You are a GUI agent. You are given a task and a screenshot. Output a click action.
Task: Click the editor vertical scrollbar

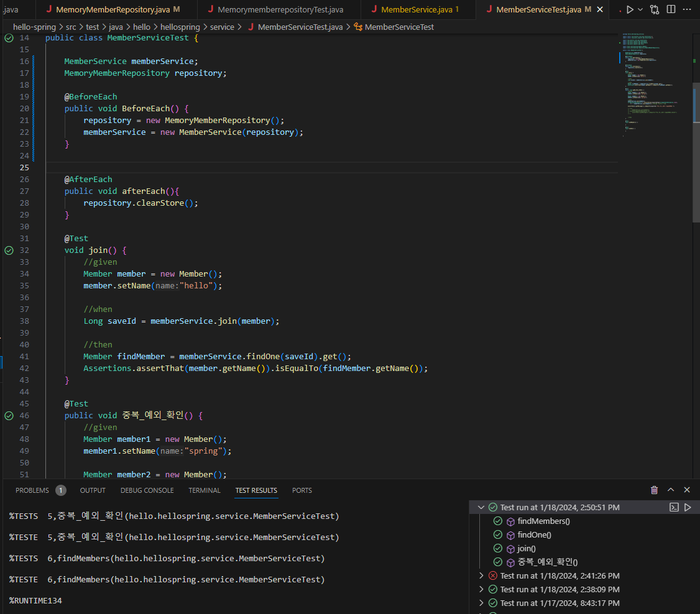696,152
